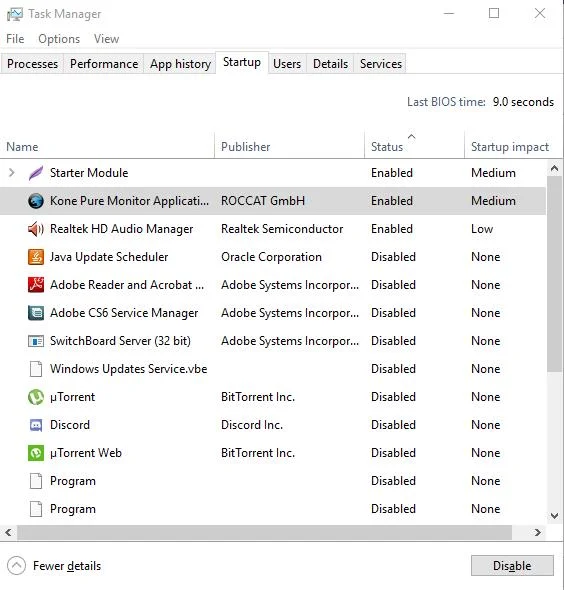Switch to the Performance tab

(x=104, y=64)
